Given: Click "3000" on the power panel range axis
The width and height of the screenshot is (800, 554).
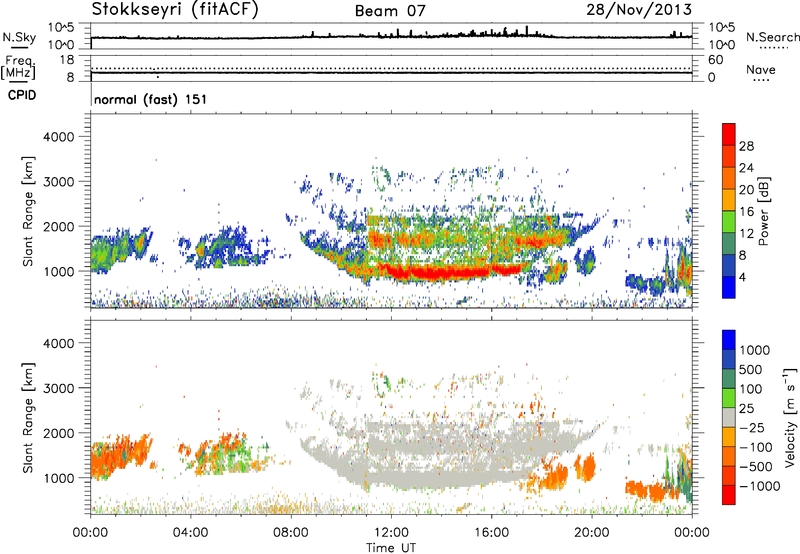Looking at the screenshot, I should point(58,182).
